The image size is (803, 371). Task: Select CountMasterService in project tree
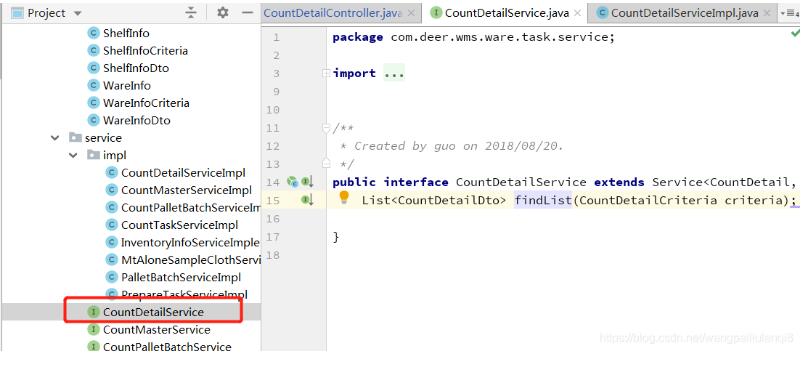point(157,329)
